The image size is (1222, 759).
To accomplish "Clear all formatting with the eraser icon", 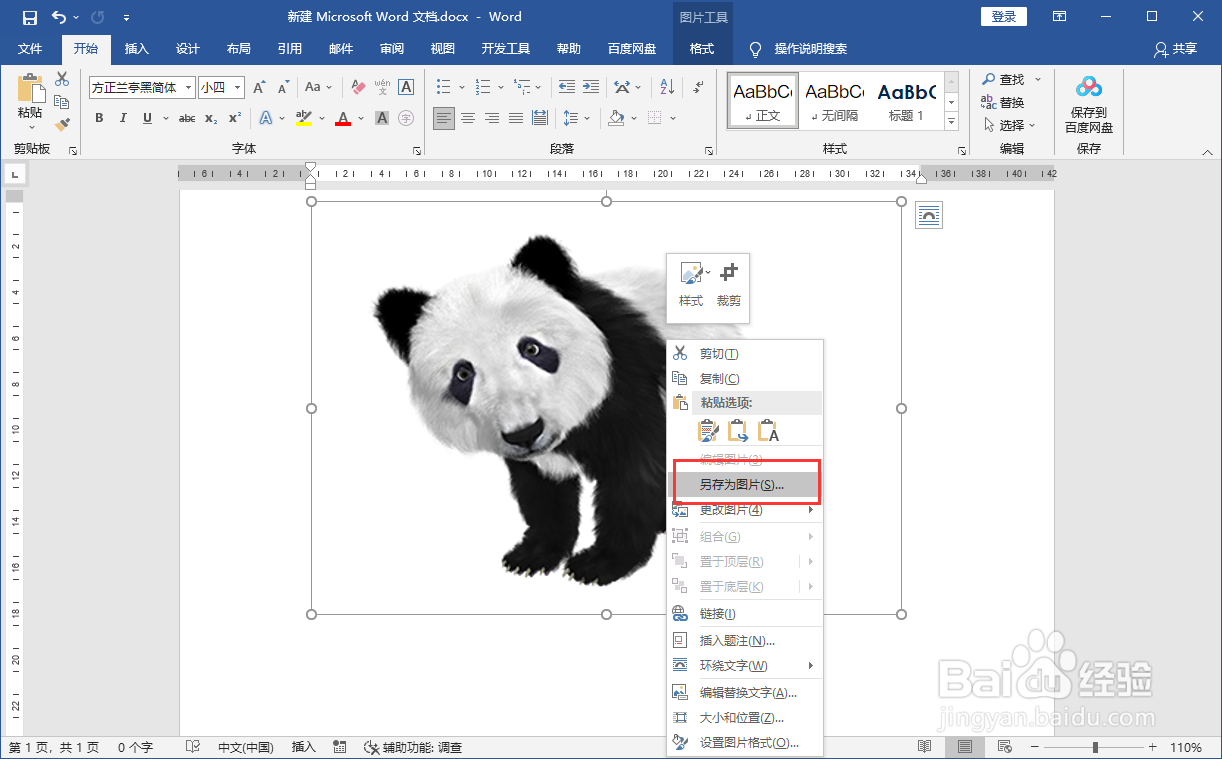I will [359, 88].
